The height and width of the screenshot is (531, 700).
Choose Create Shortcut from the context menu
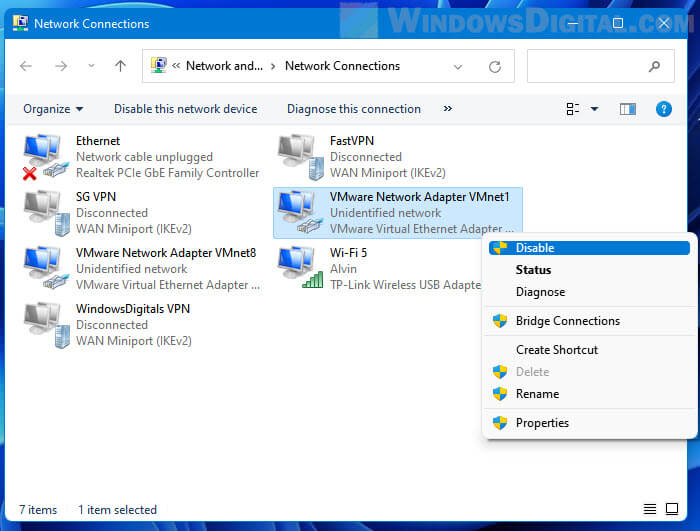tap(589, 350)
